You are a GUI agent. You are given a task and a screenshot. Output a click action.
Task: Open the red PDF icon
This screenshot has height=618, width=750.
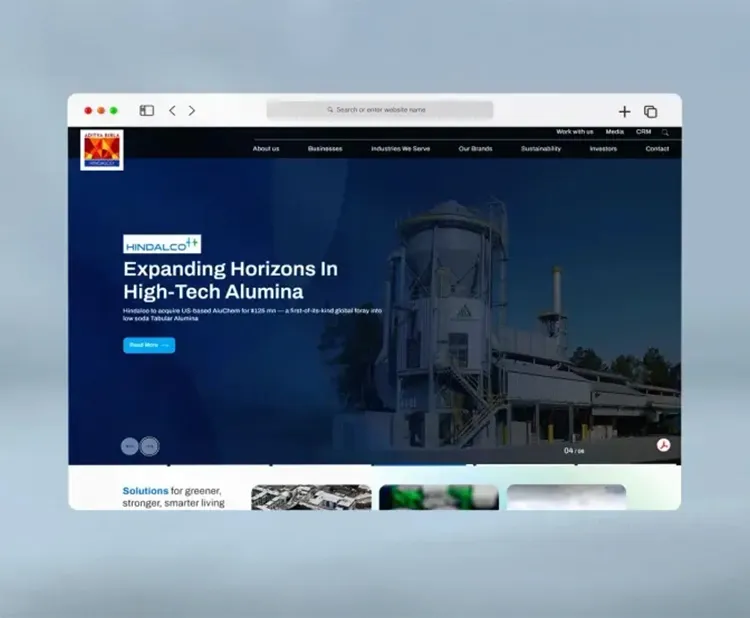point(663,445)
